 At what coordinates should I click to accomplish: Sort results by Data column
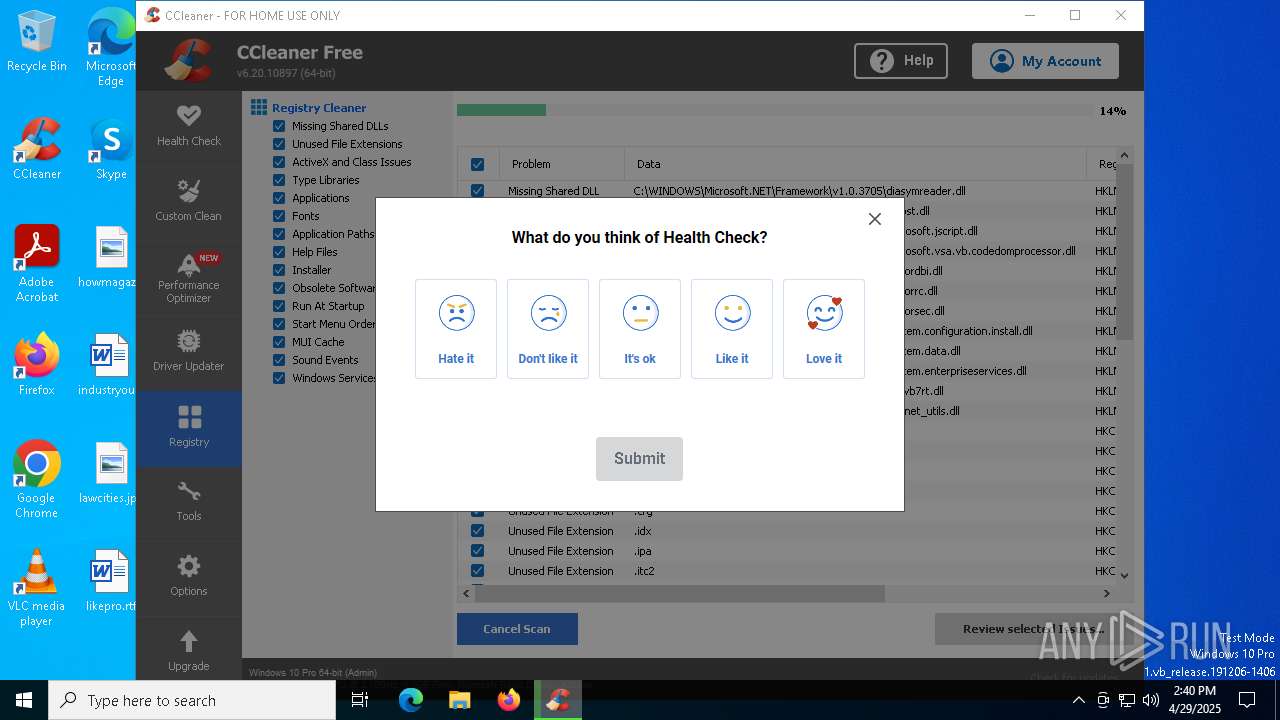tap(856, 164)
